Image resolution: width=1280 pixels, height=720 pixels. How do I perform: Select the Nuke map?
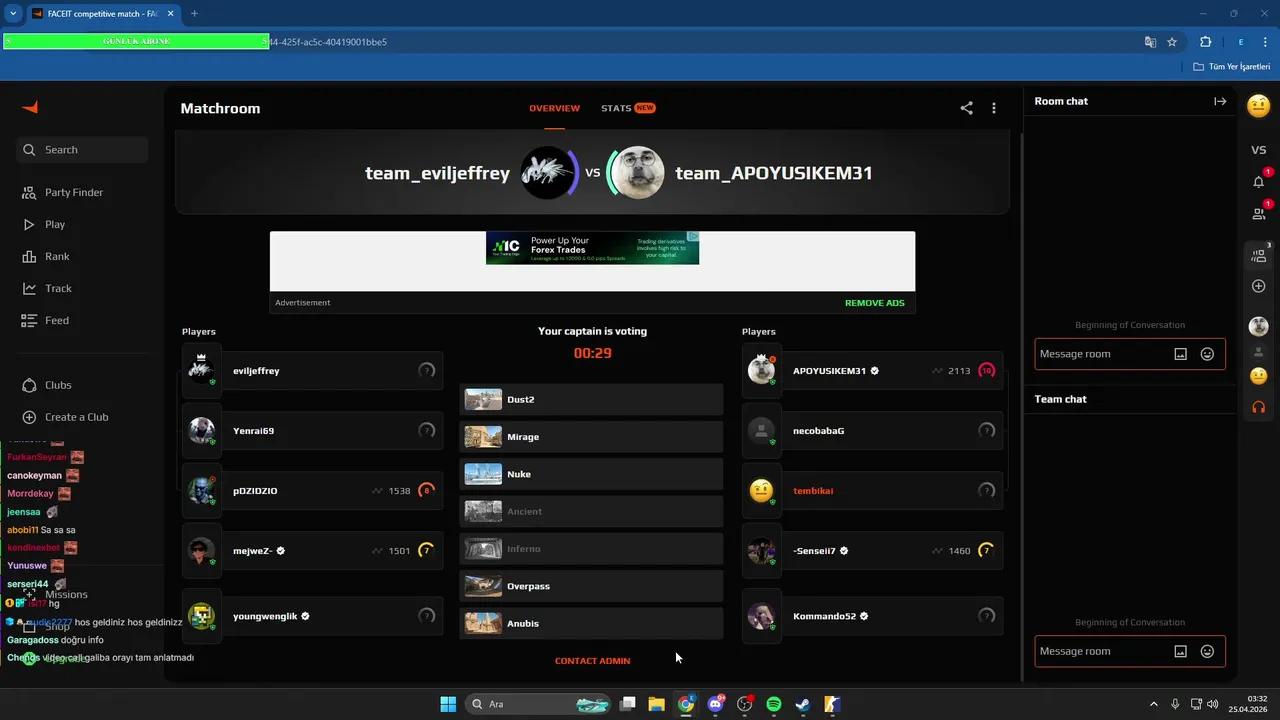tap(591, 474)
